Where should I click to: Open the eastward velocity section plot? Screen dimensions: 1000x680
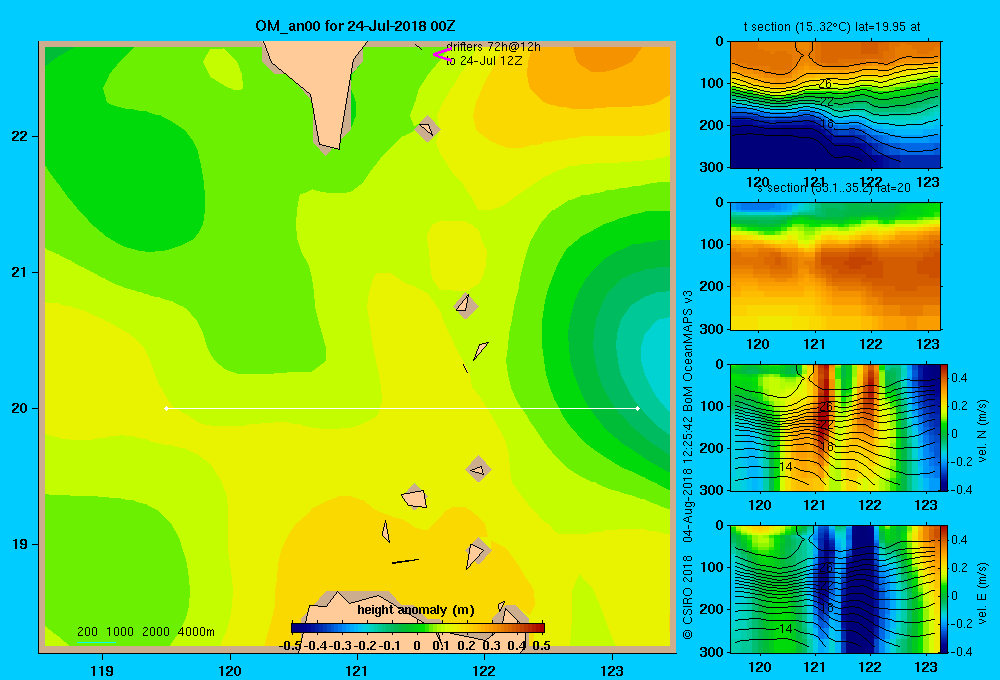coord(835,589)
